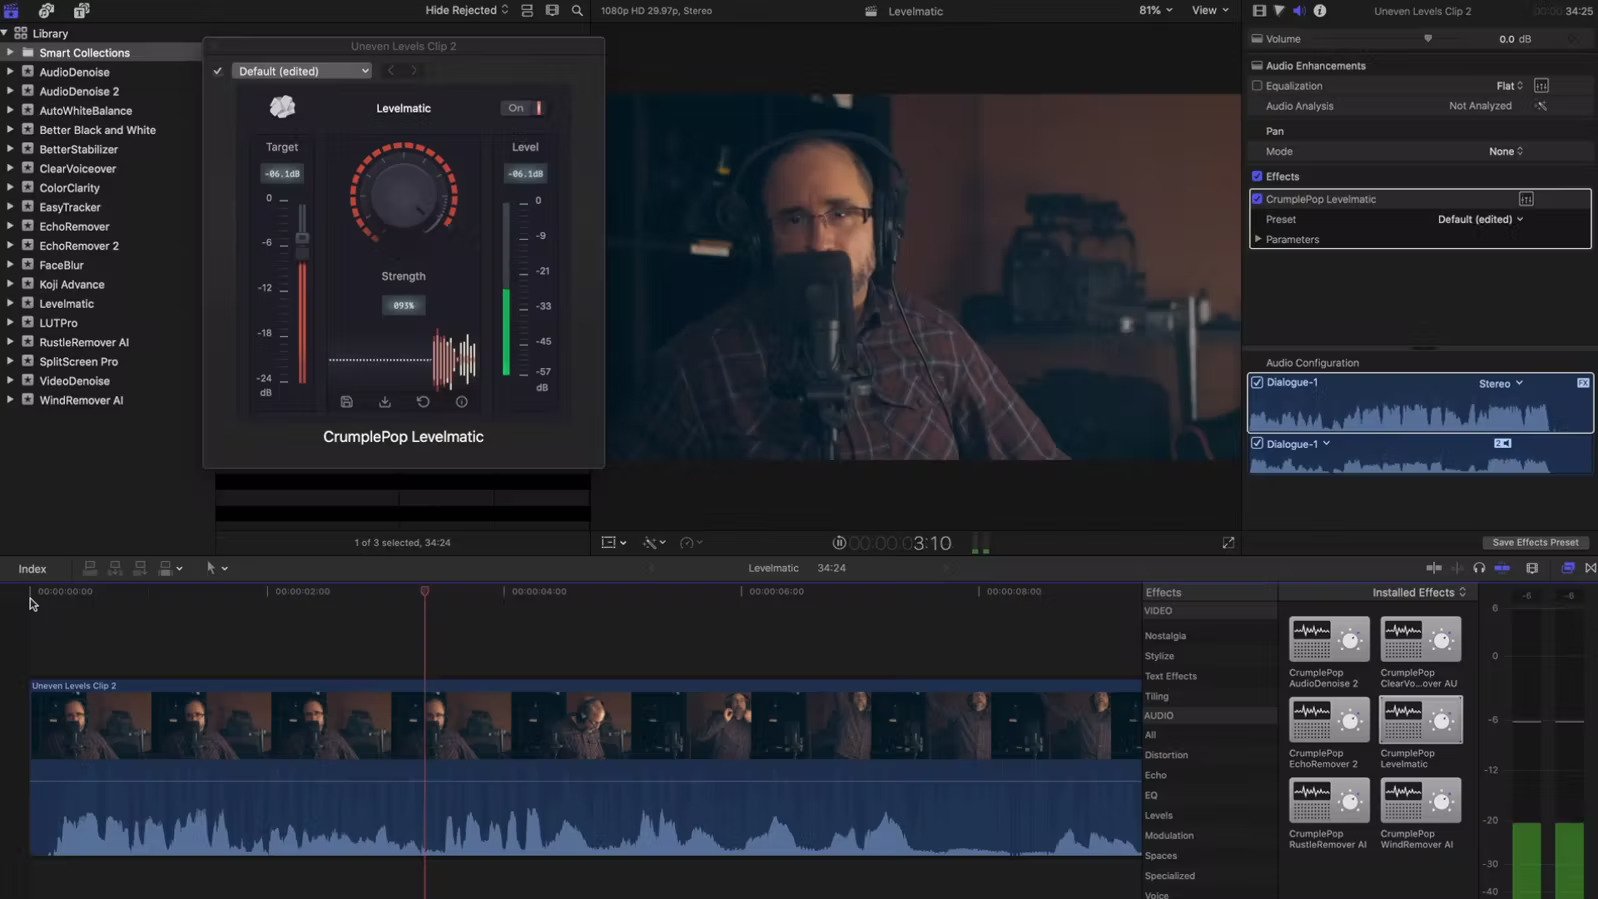Click the Audio Analysis magic wand icon
This screenshot has height=899, width=1598.
[x=1541, y=106]
